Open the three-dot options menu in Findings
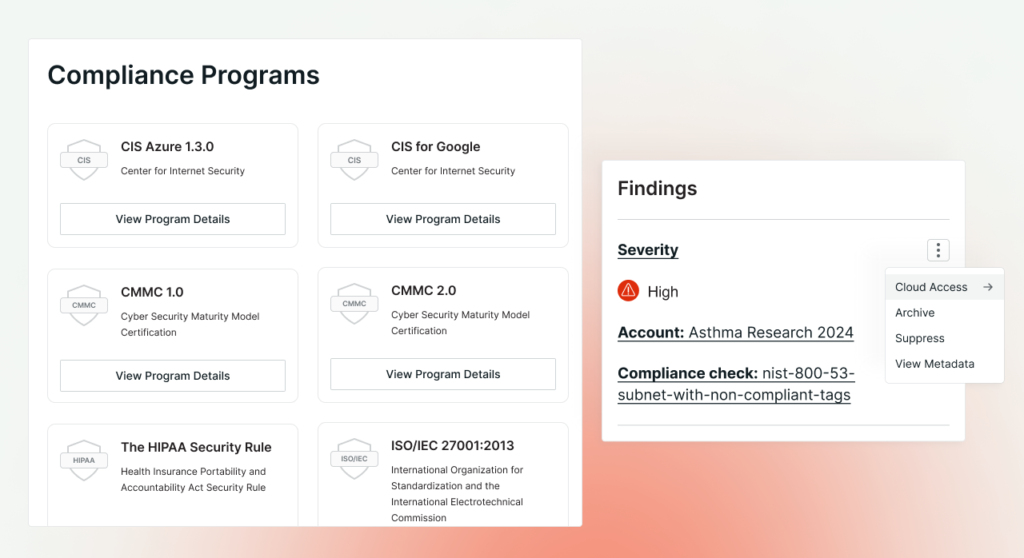 tap(938, 250)
